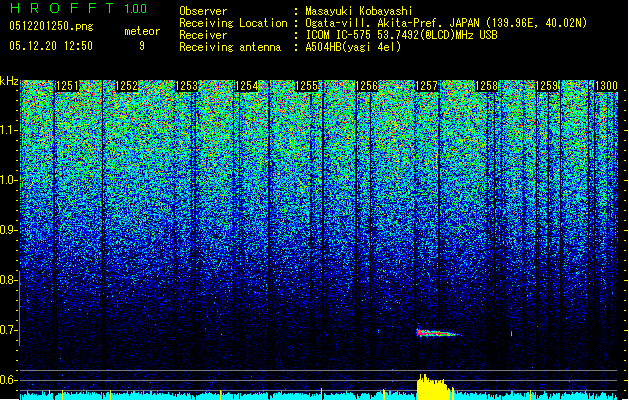Click the Receiving antenna label
This screenshot has width=629, height=400.
(230, 47)
